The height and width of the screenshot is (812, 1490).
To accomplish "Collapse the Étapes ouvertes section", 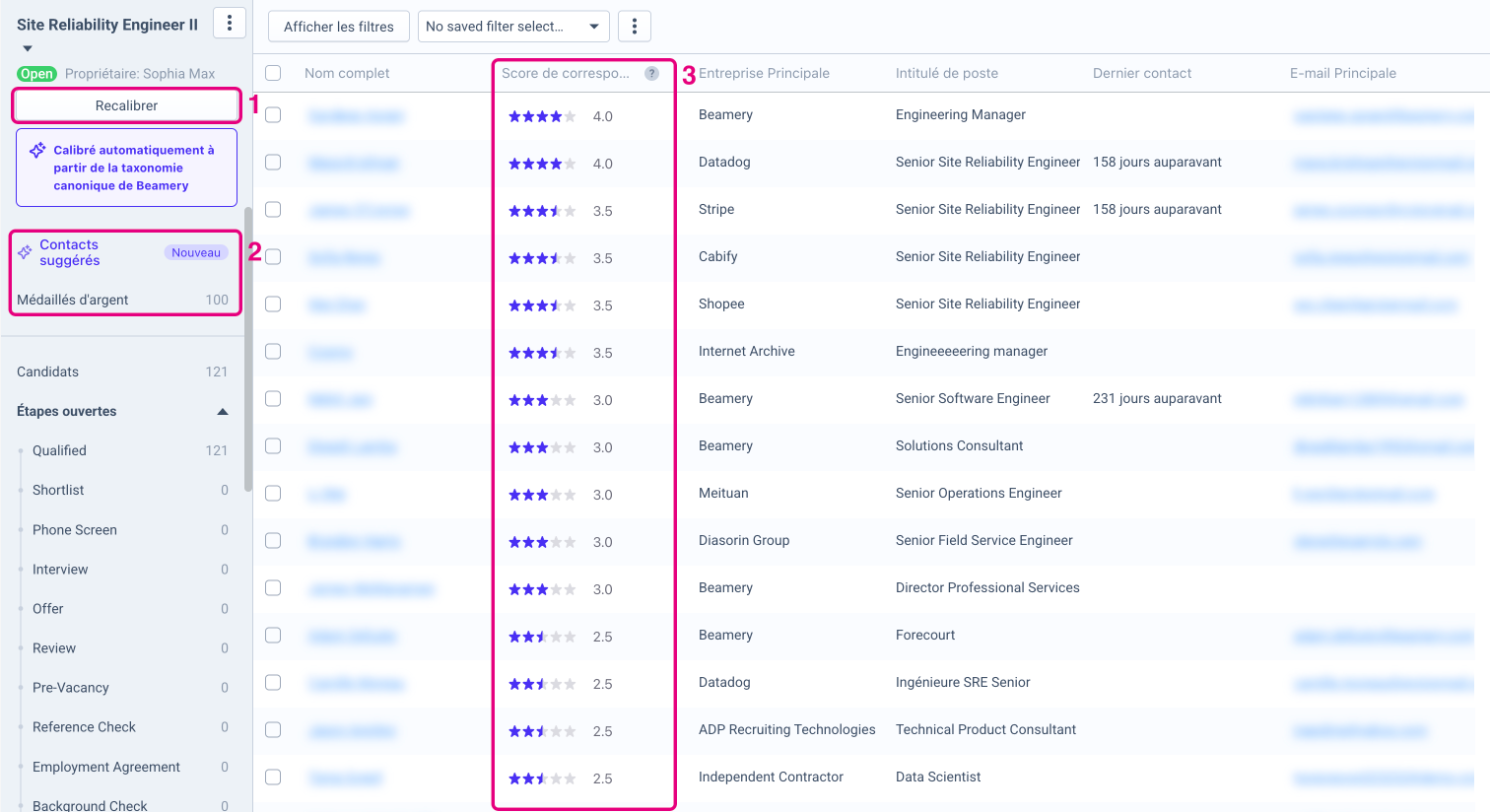I will [x=223, y=411].
